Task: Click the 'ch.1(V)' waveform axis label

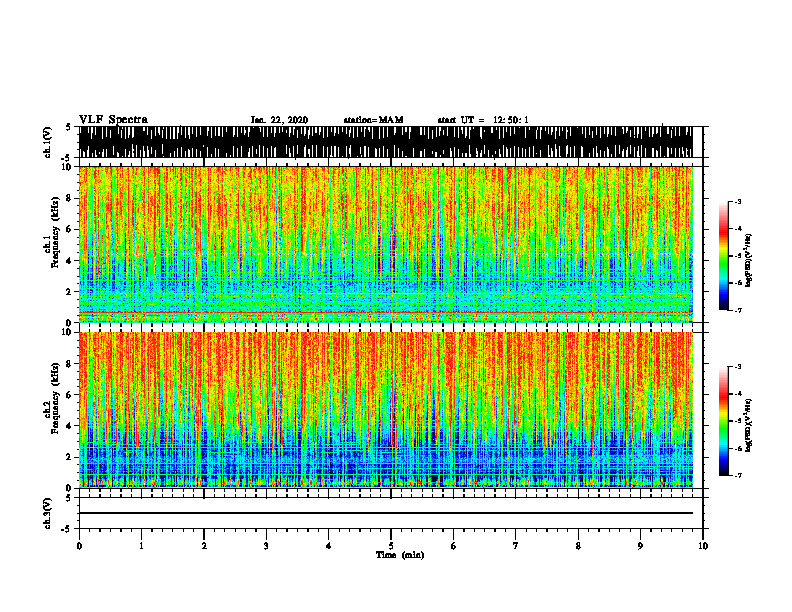Action: [x=47, y=142]
